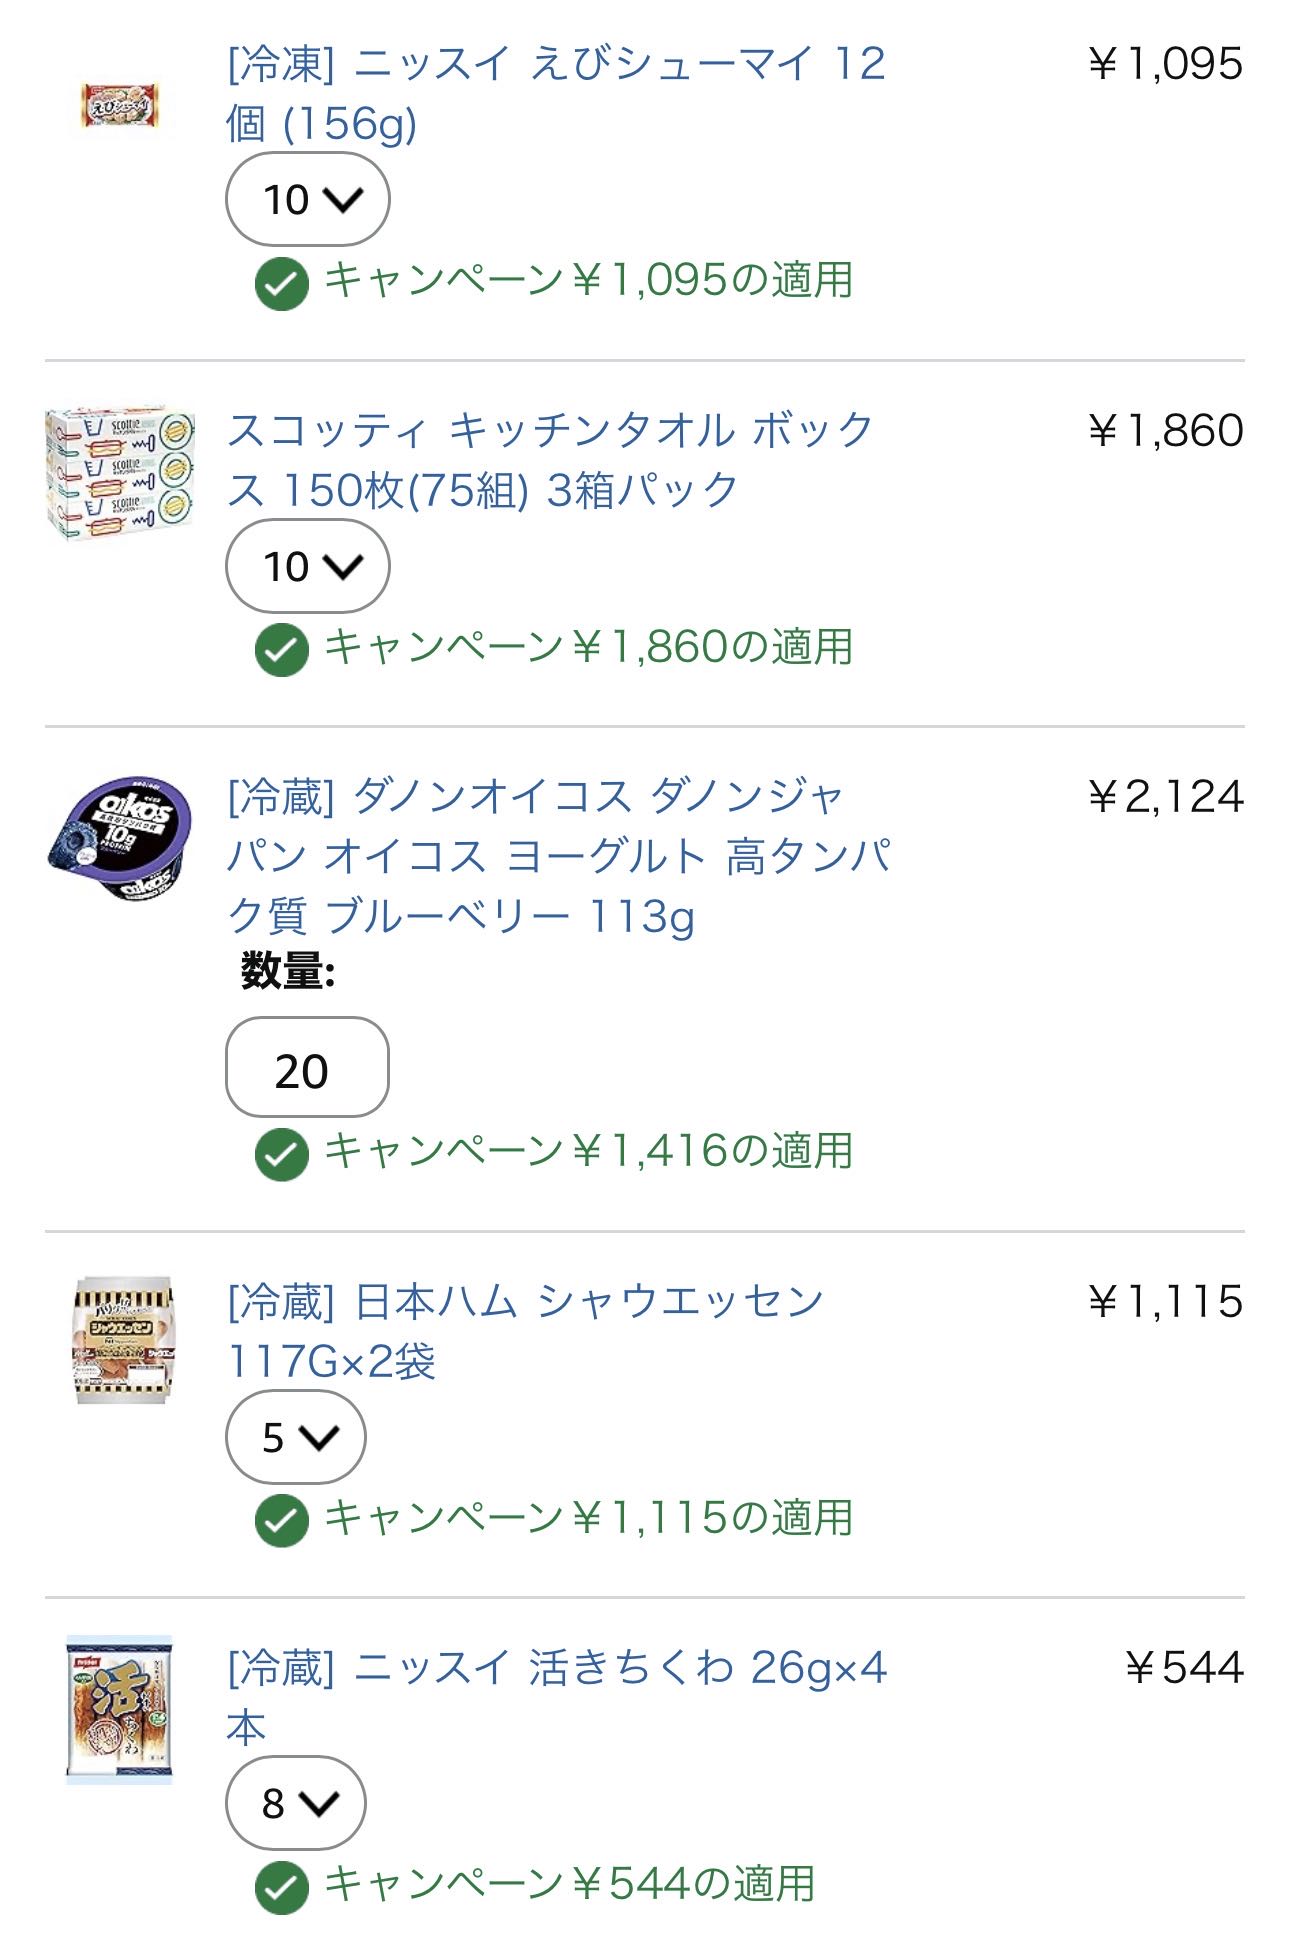This screenshot has width=1290, height=1954.
Task: Open the ニッスイ 活きちくわ product link
Action: [555, 1697]
